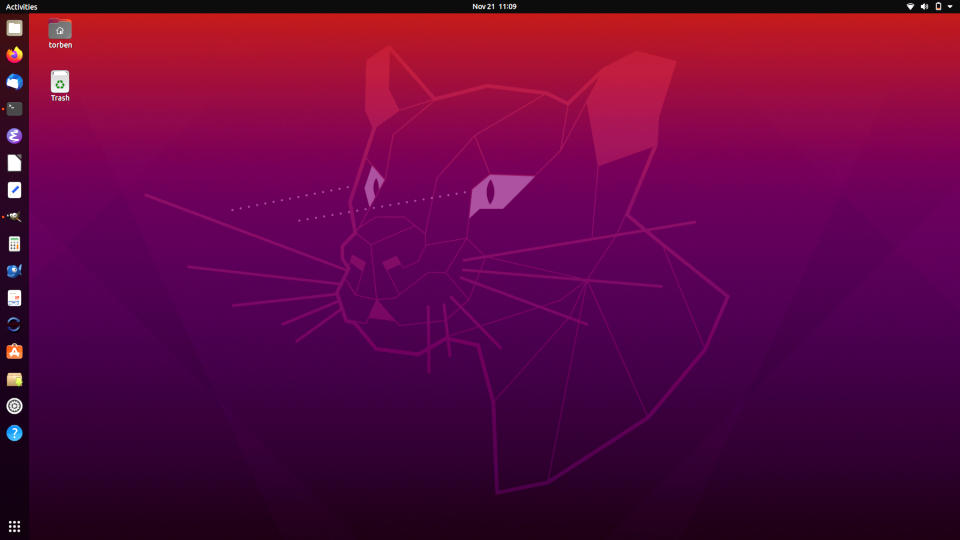
Task: Open the cardboard box package installer icon
Action: [x=14, y=379]
